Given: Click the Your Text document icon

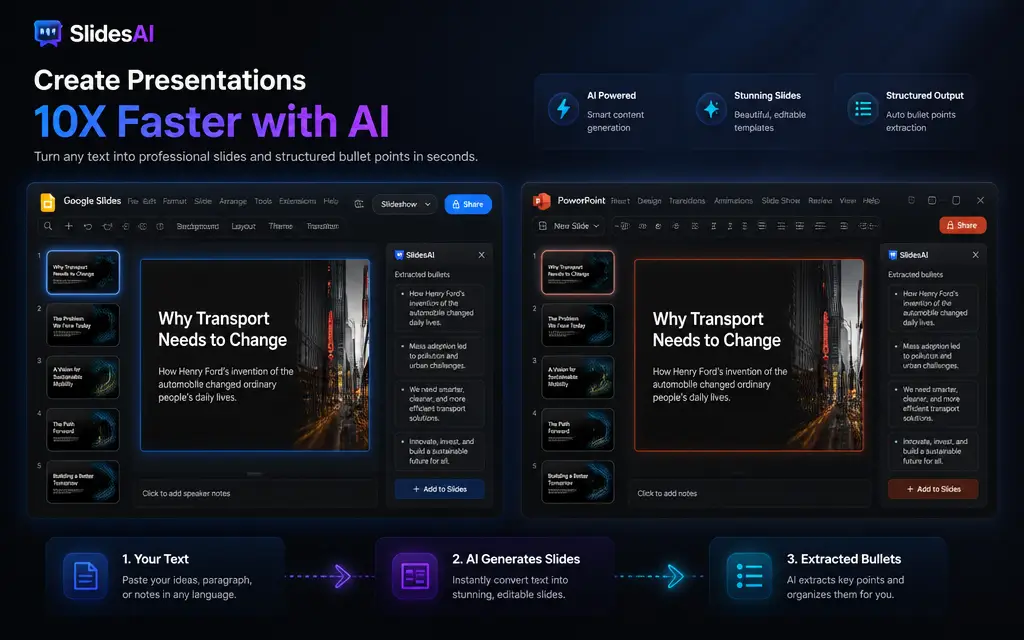Looking at the screenshot, I should click(x=86, y=576).
